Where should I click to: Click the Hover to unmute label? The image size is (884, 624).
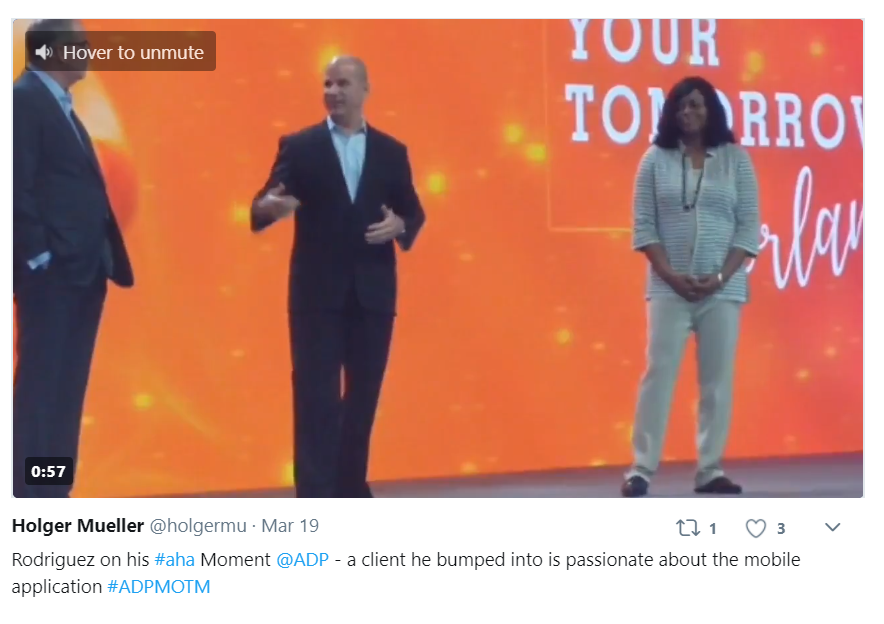click(x=133, y=52)
